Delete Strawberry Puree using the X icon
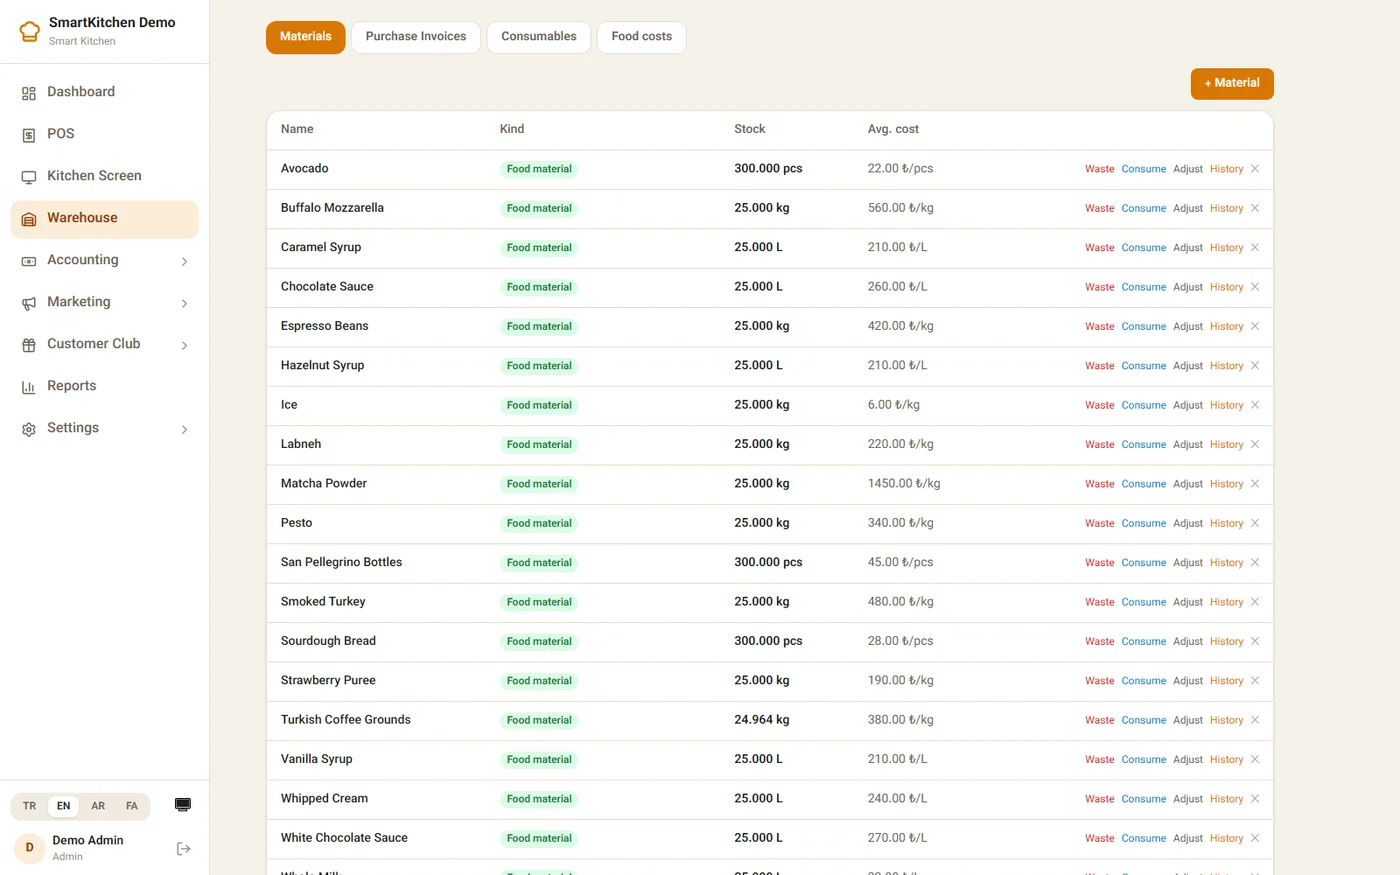 [x=1255, y=680]
